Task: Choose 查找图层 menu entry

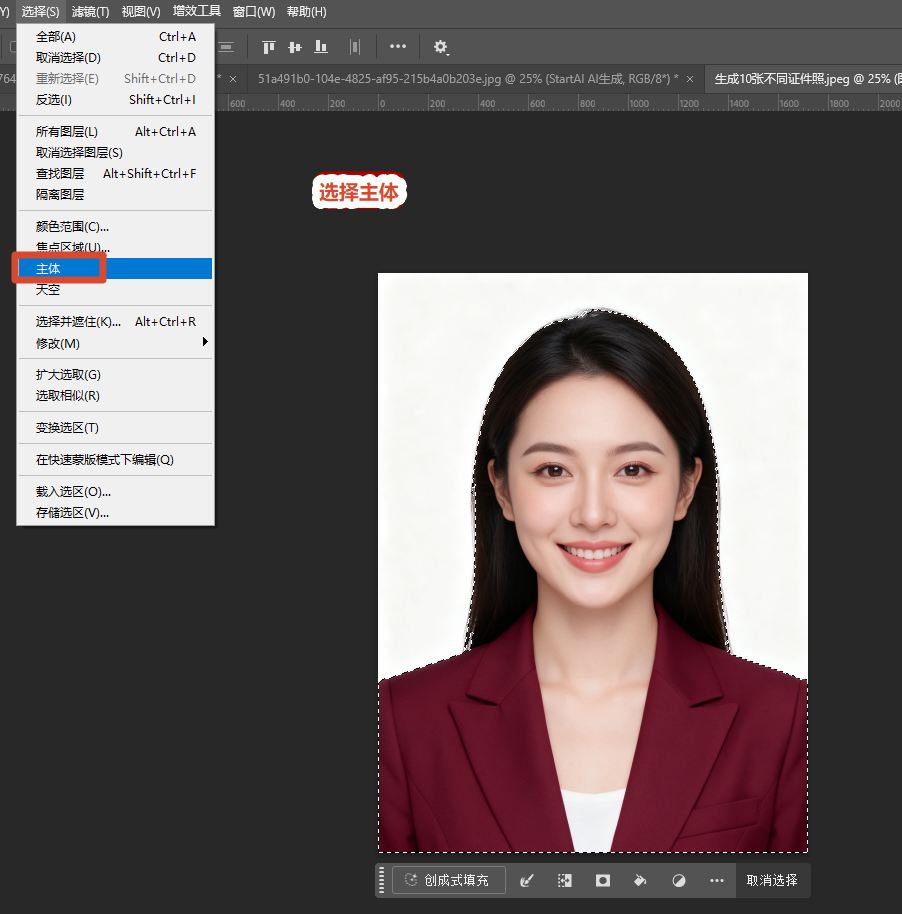Action: point(115,174)
